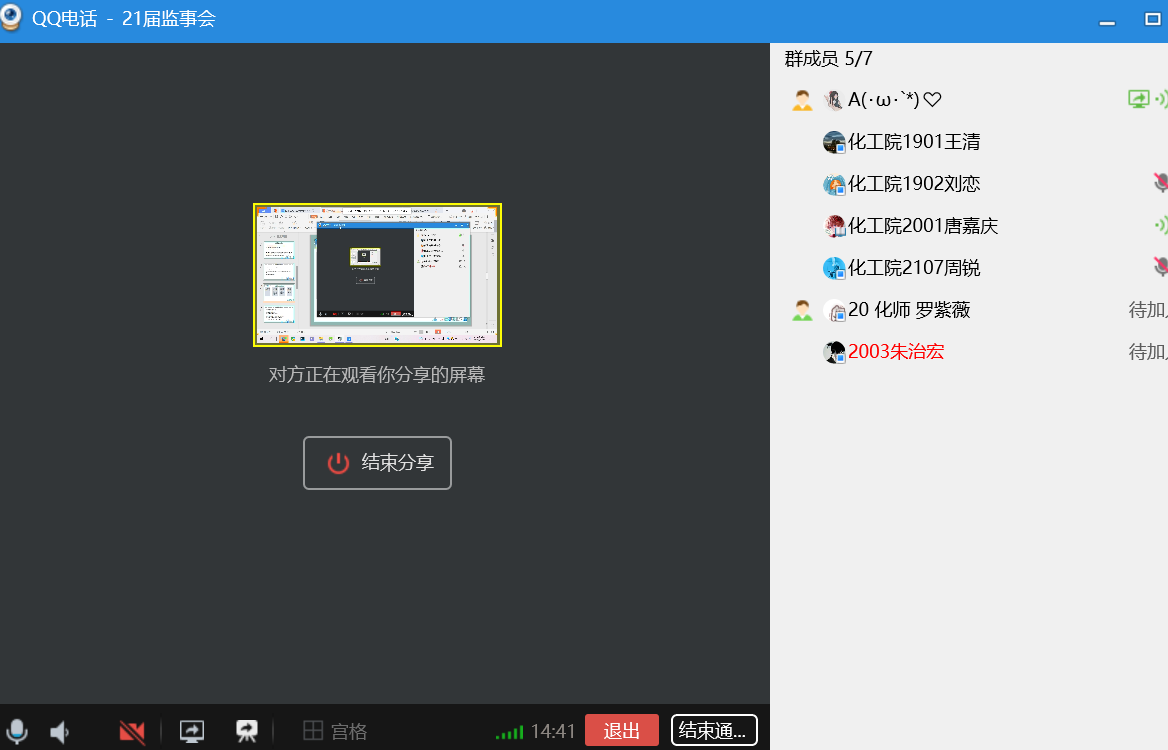Select member 化工院2001唐嘉庆
Viewport: 1168px width, 750px height.
[x=922, y=226]
